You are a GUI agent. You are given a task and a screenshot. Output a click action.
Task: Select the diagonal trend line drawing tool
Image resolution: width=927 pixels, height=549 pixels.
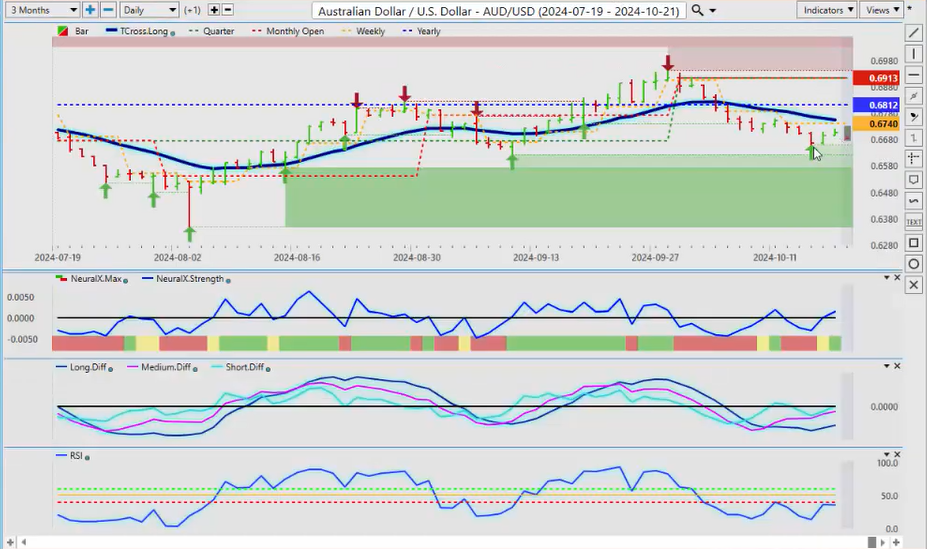click(913, 32)
